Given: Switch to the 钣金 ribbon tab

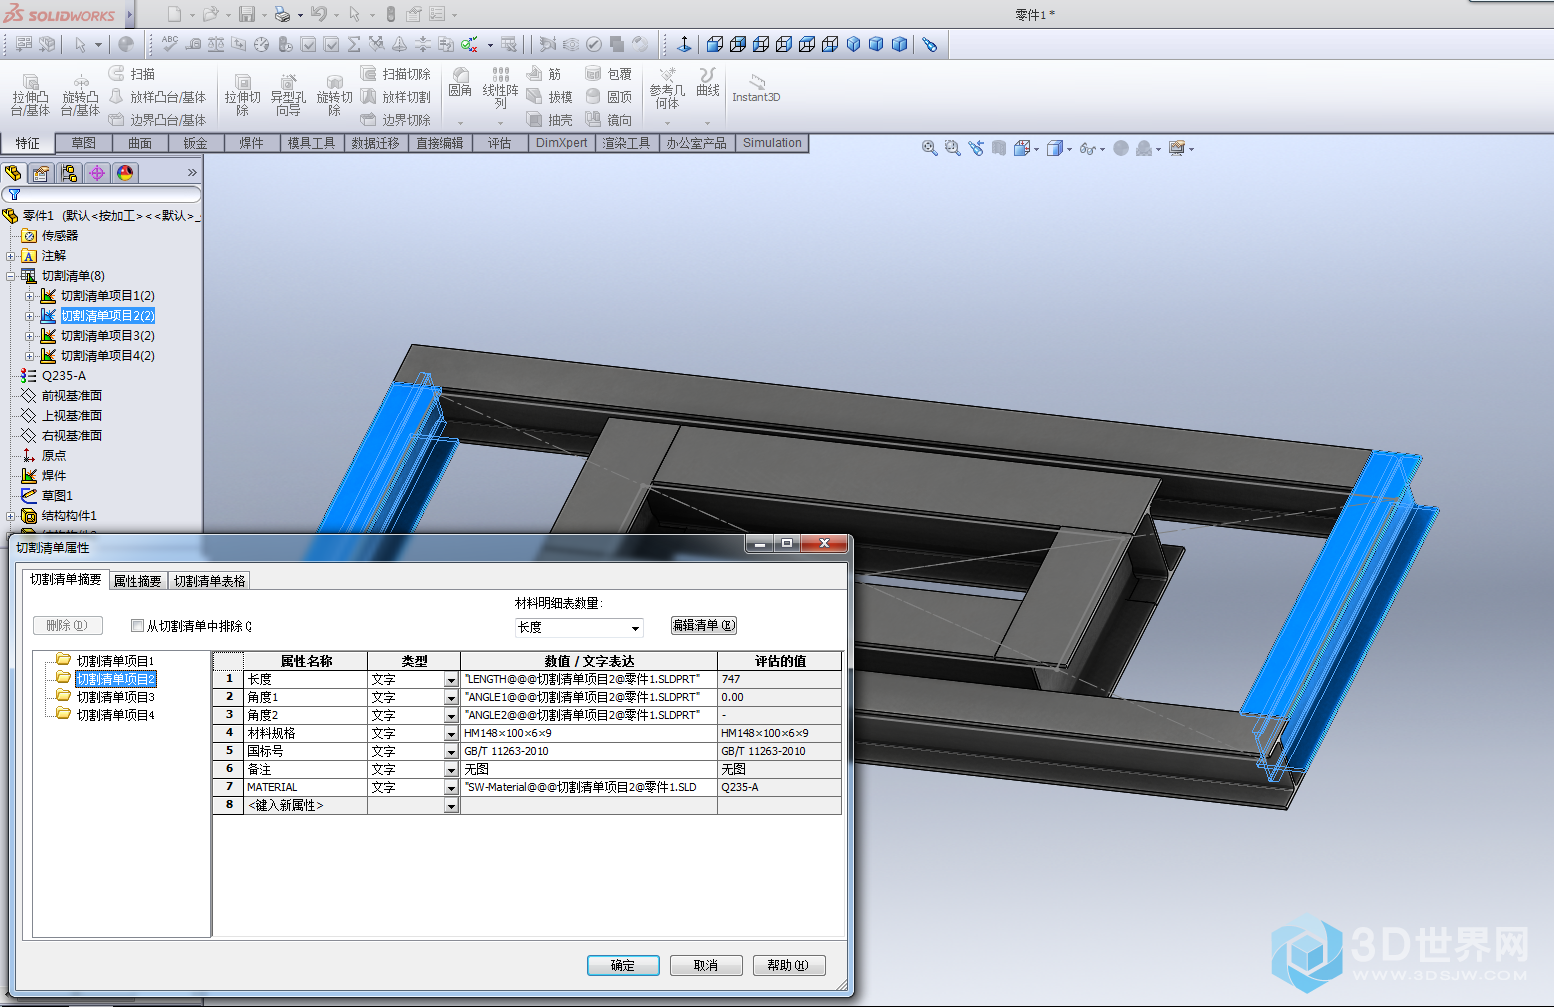Looking at the screenshot, I should click(x=195, y=143).
